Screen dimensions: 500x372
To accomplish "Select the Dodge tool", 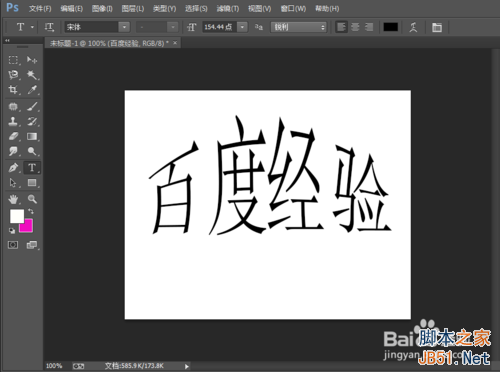I will coord(32,151).
